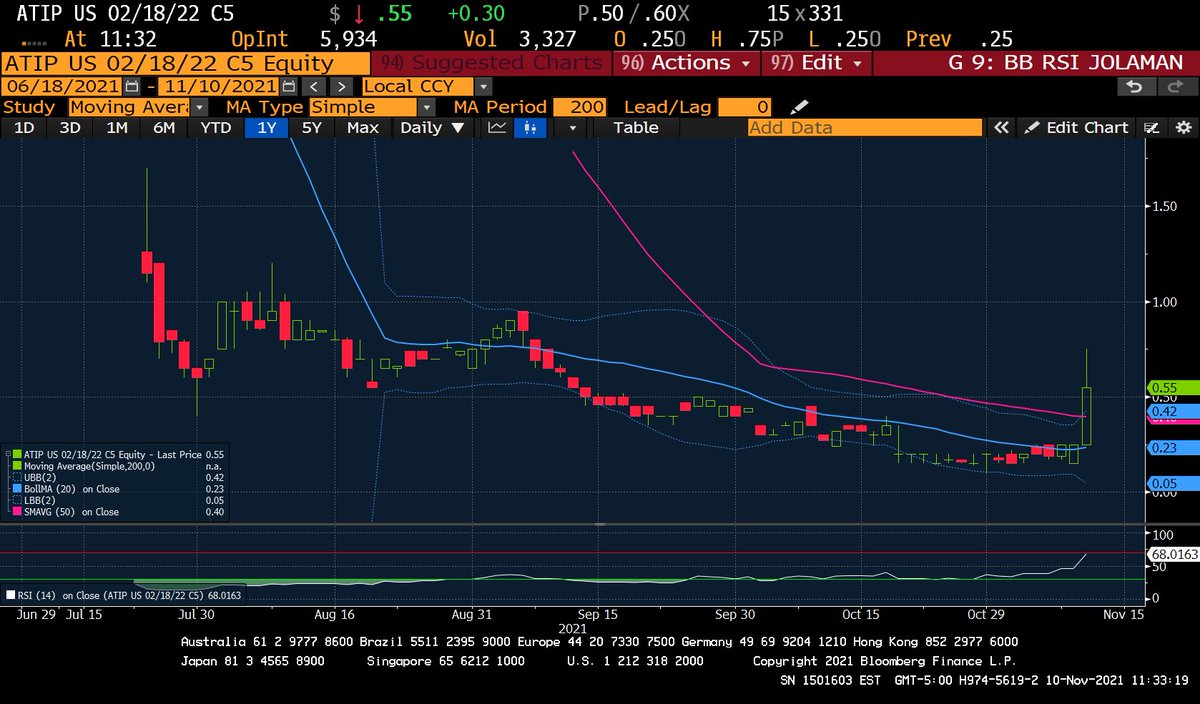
Task: Click the Add Data input field
Action: click(x=865, y=127)
